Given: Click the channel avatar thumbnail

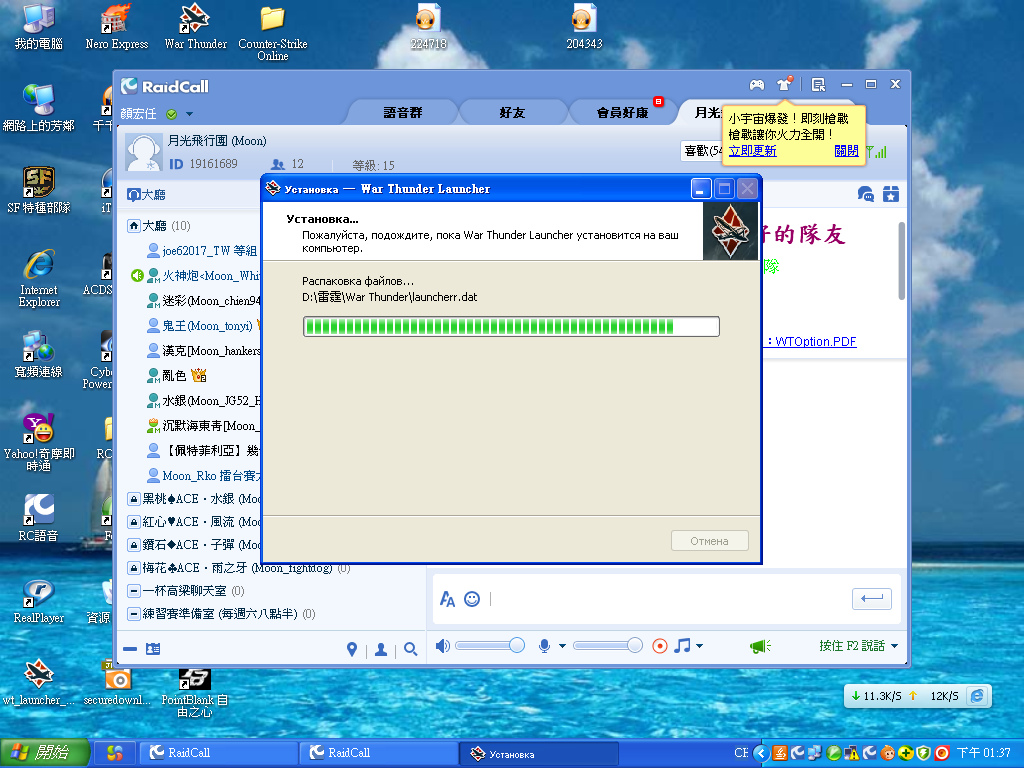Looking at the screenshot, I should coord(143,152).
